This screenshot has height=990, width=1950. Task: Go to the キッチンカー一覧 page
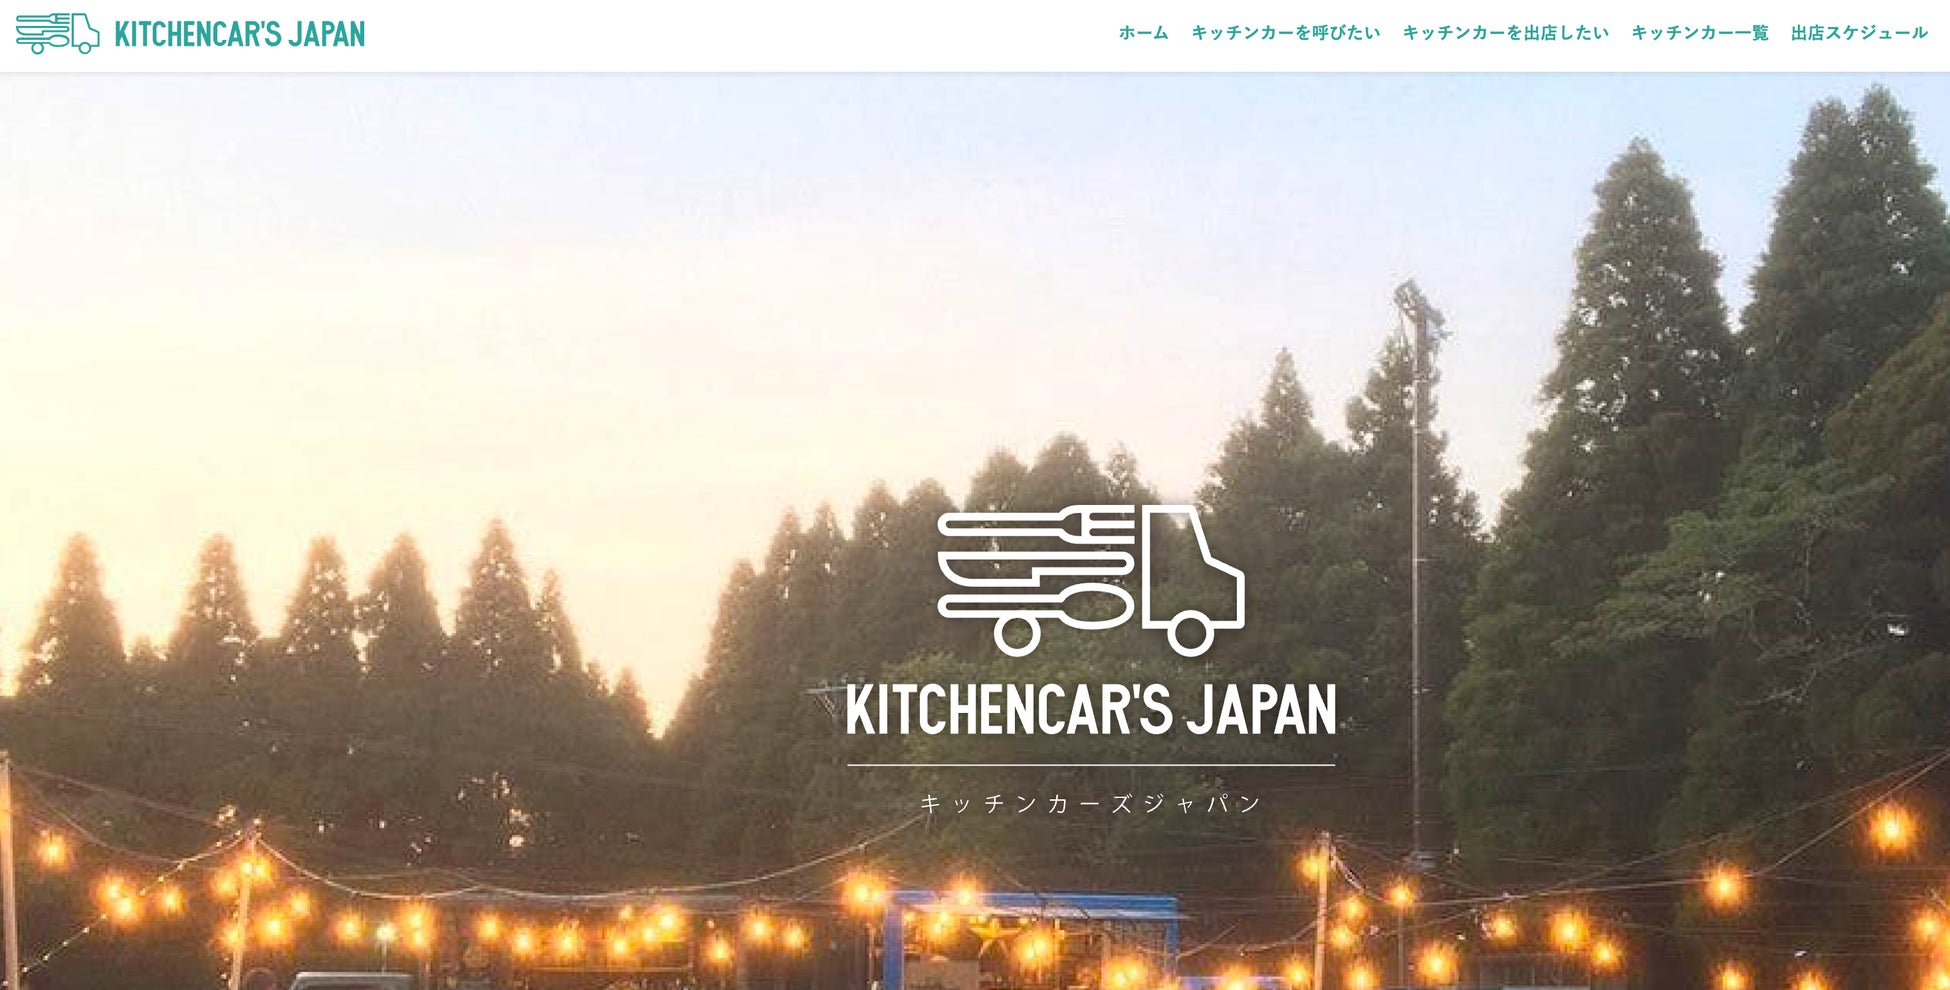pyautogui.click(x=1699, y=33)
